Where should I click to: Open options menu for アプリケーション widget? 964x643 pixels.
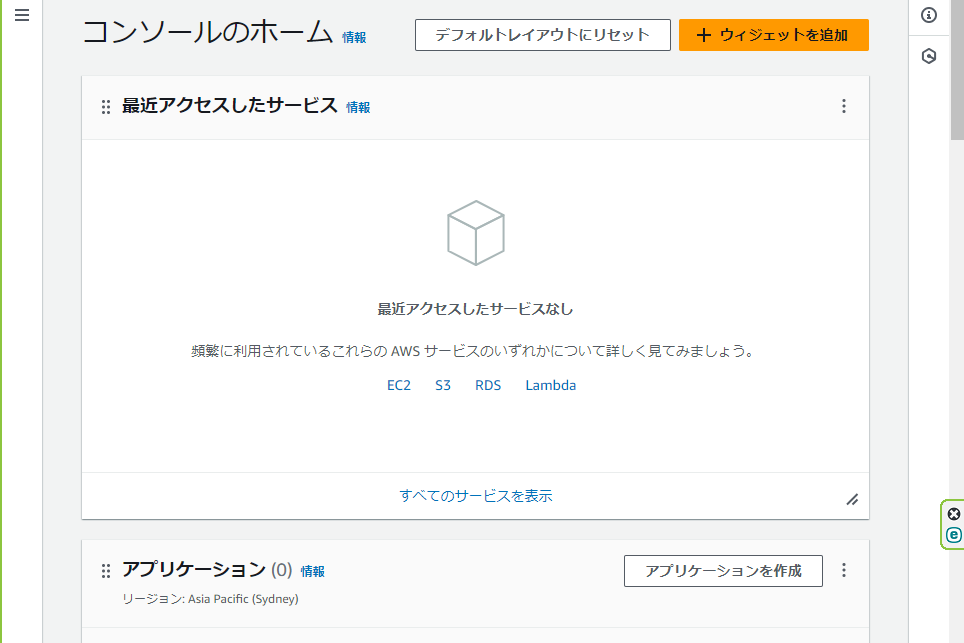[x=844, y=570]
